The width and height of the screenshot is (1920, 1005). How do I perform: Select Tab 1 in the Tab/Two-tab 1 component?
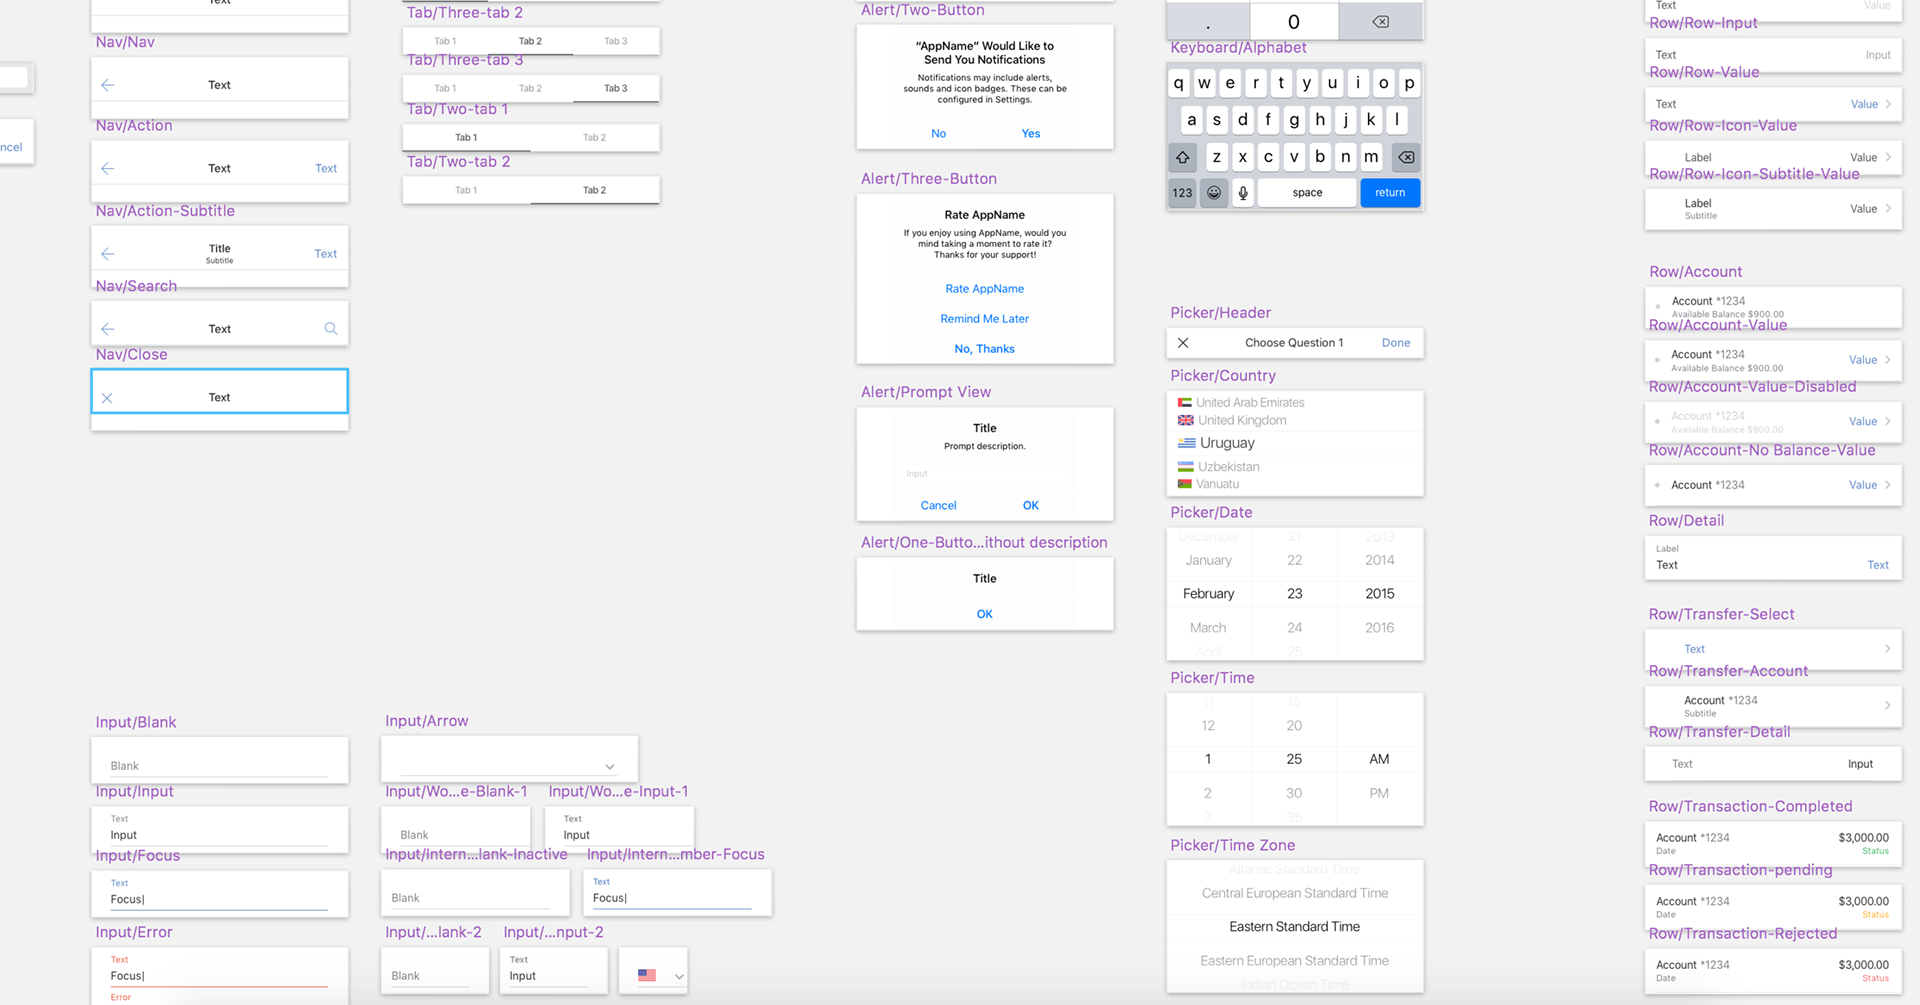pyautogui.click(x=466, y=137)
